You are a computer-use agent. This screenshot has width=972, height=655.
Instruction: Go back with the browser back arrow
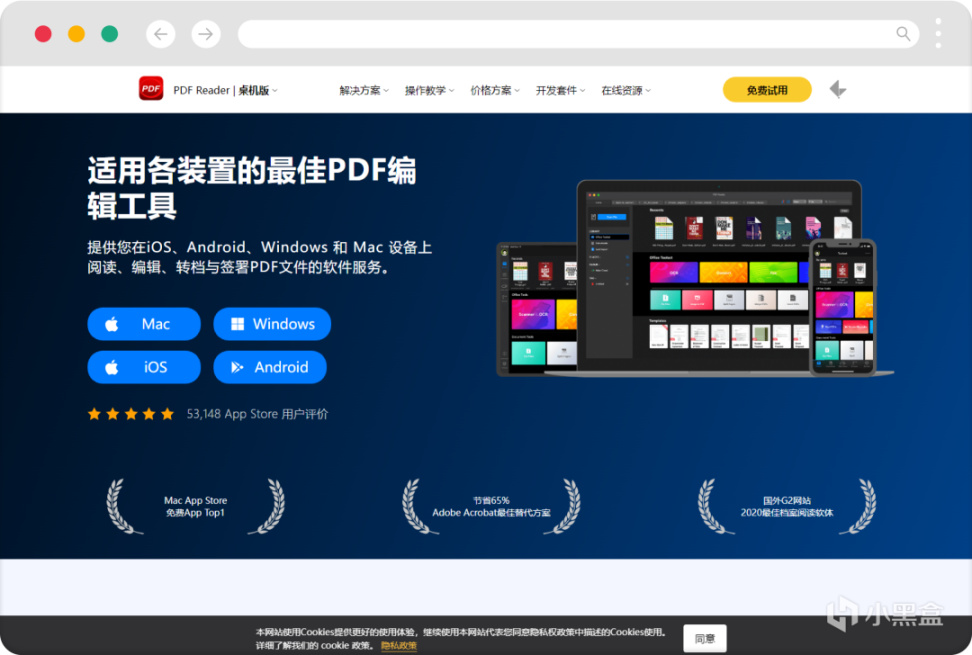point(161,34)
